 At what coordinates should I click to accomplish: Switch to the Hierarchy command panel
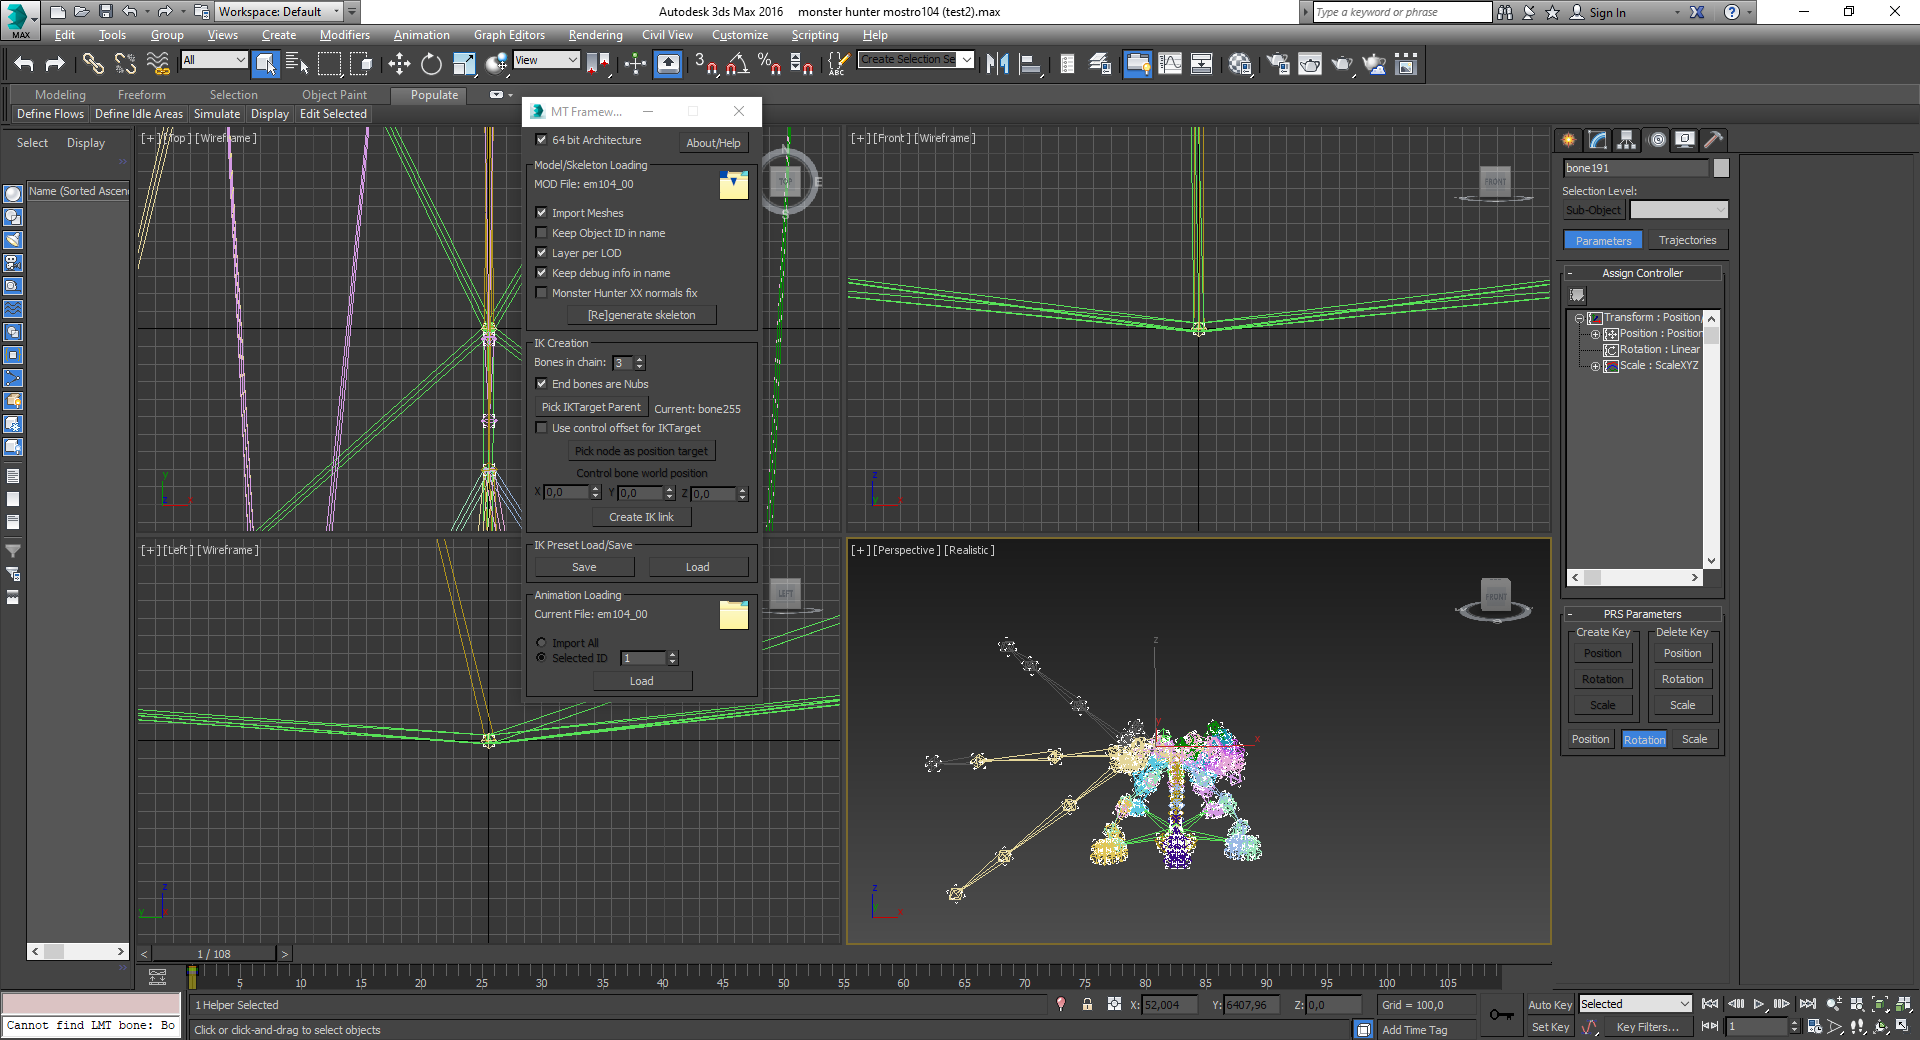(1626, 141)
